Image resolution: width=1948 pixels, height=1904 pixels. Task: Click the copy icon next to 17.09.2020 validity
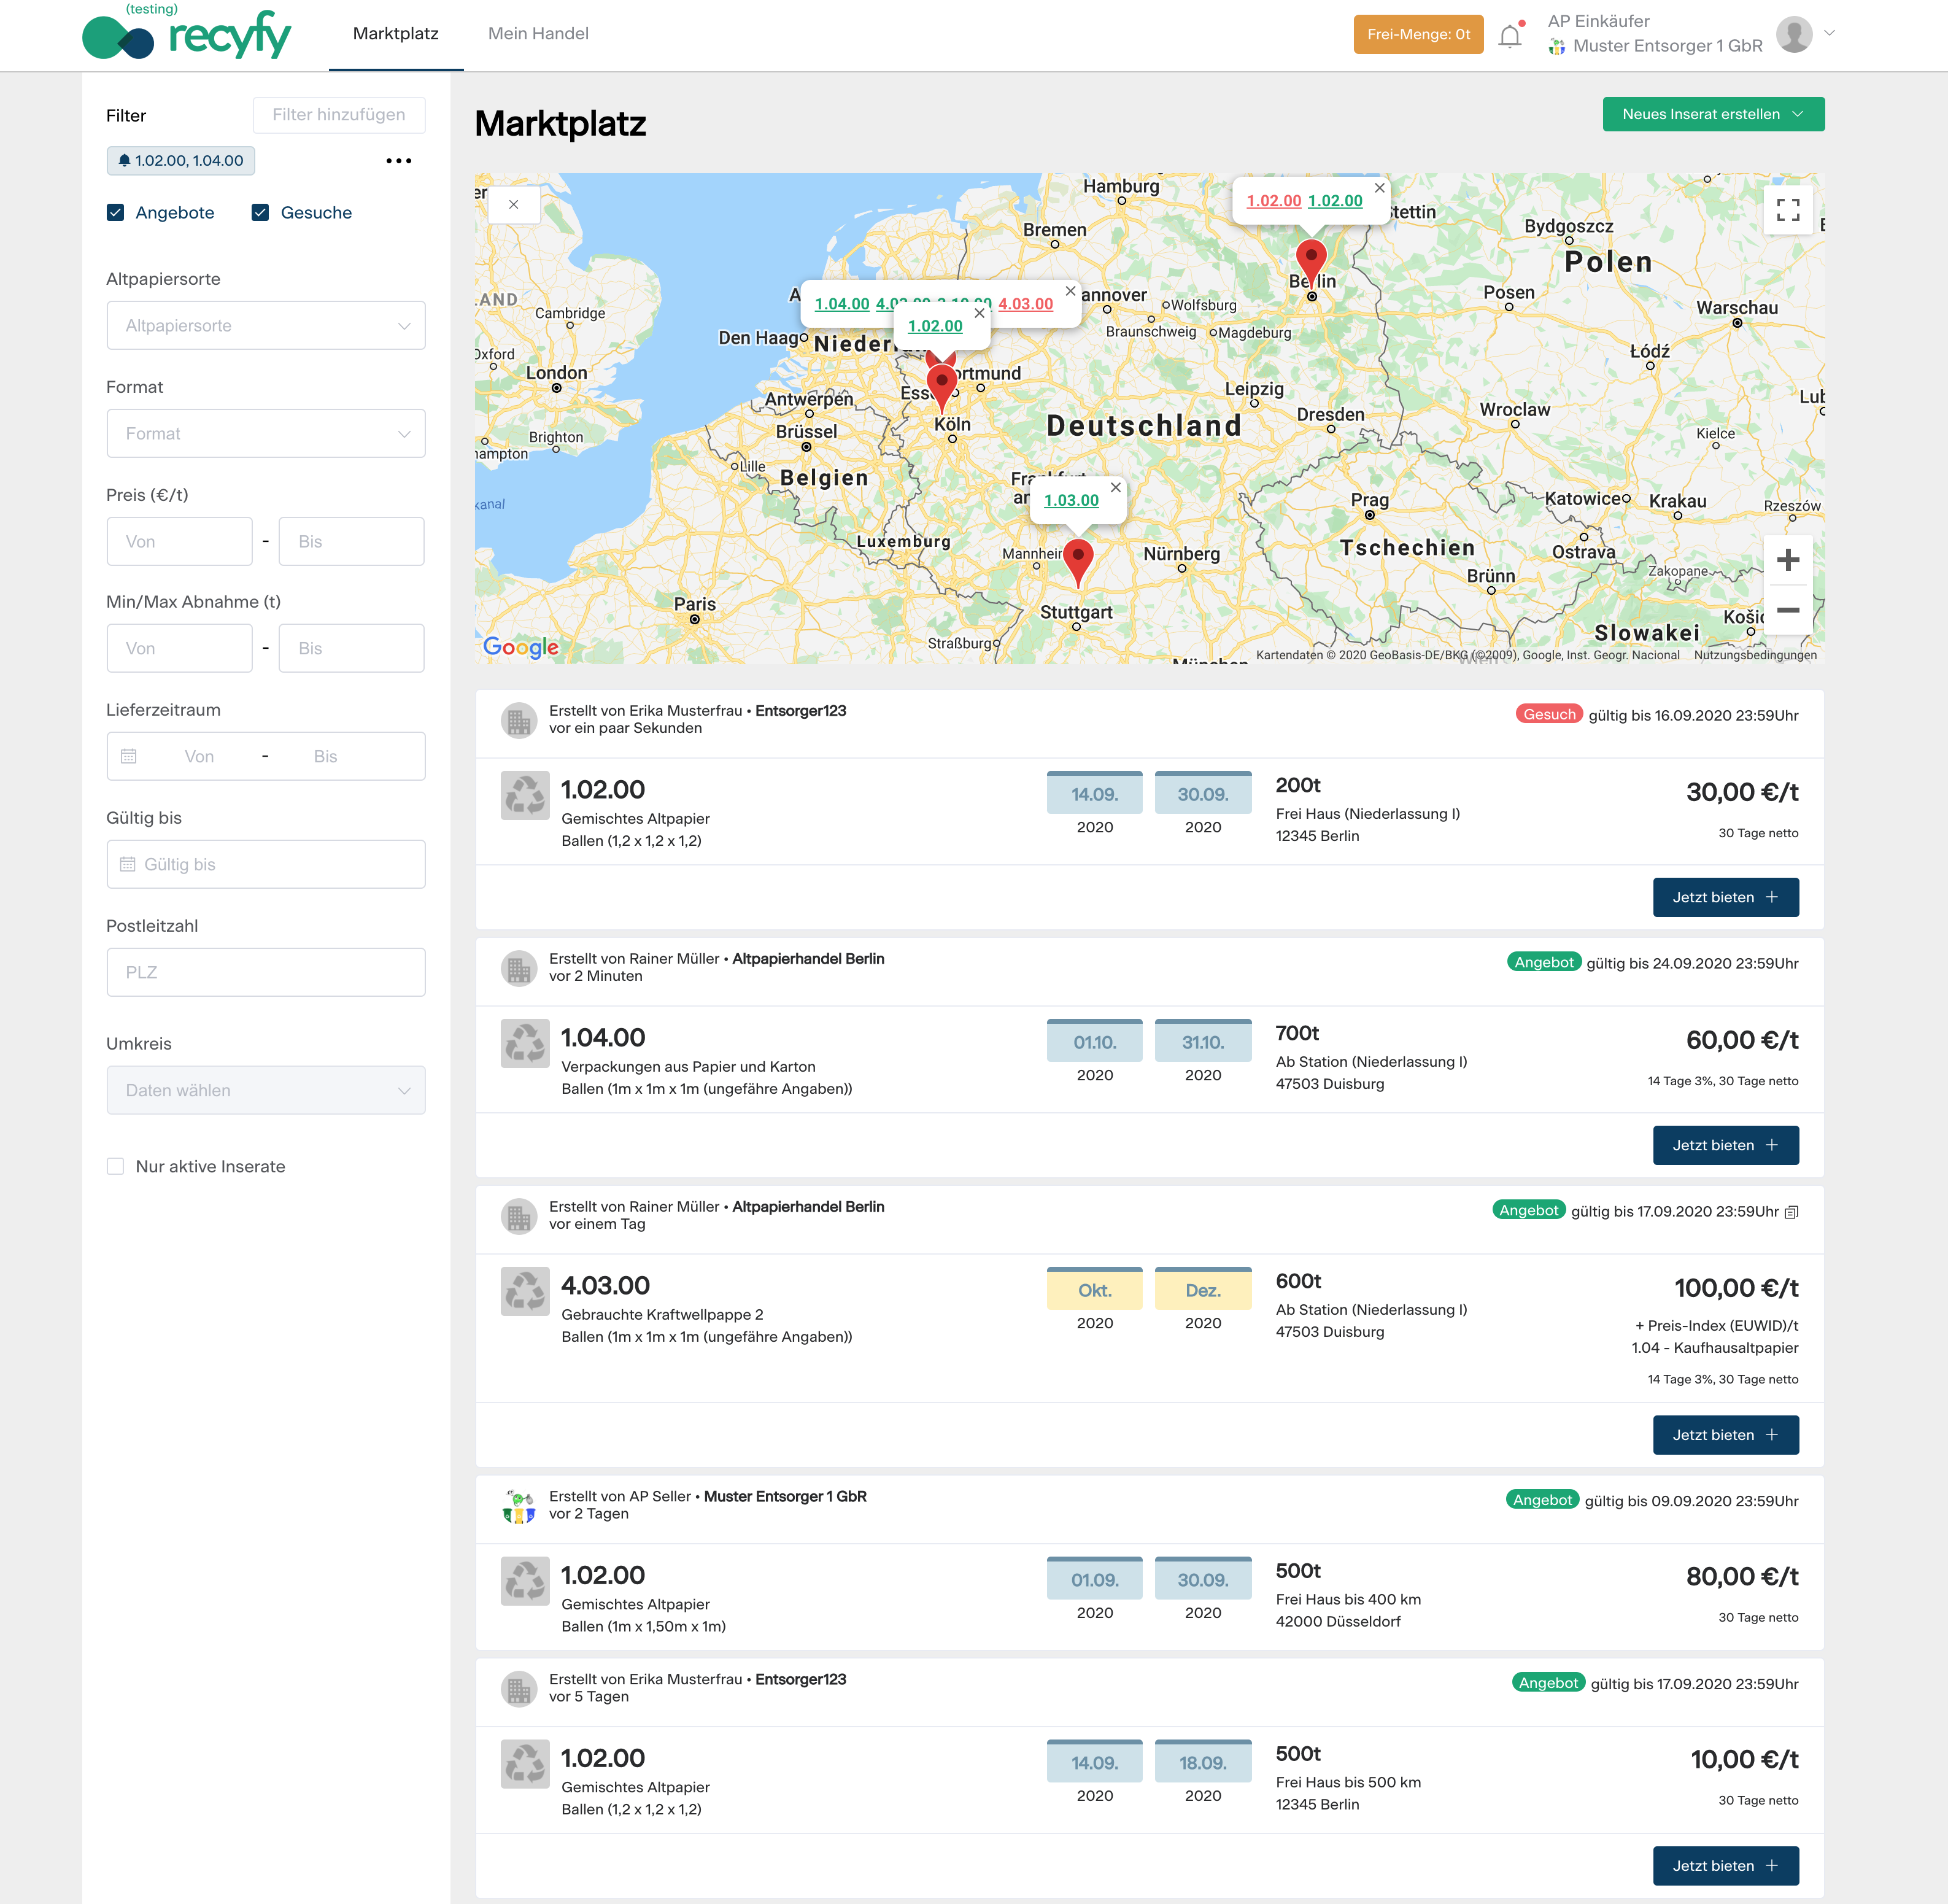point(1792,1212)
